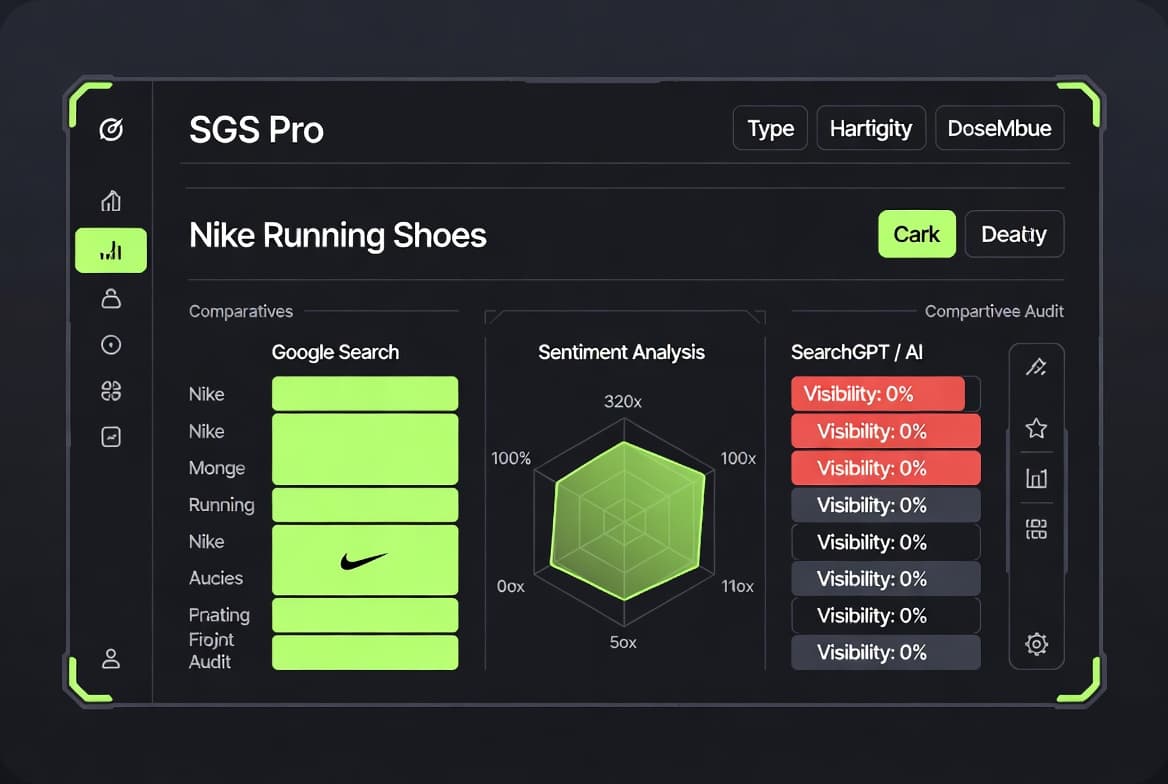This screenshot has height=784, width=1168.
Task: Open the home dashboard icon in sidebar
Action: 110,201
